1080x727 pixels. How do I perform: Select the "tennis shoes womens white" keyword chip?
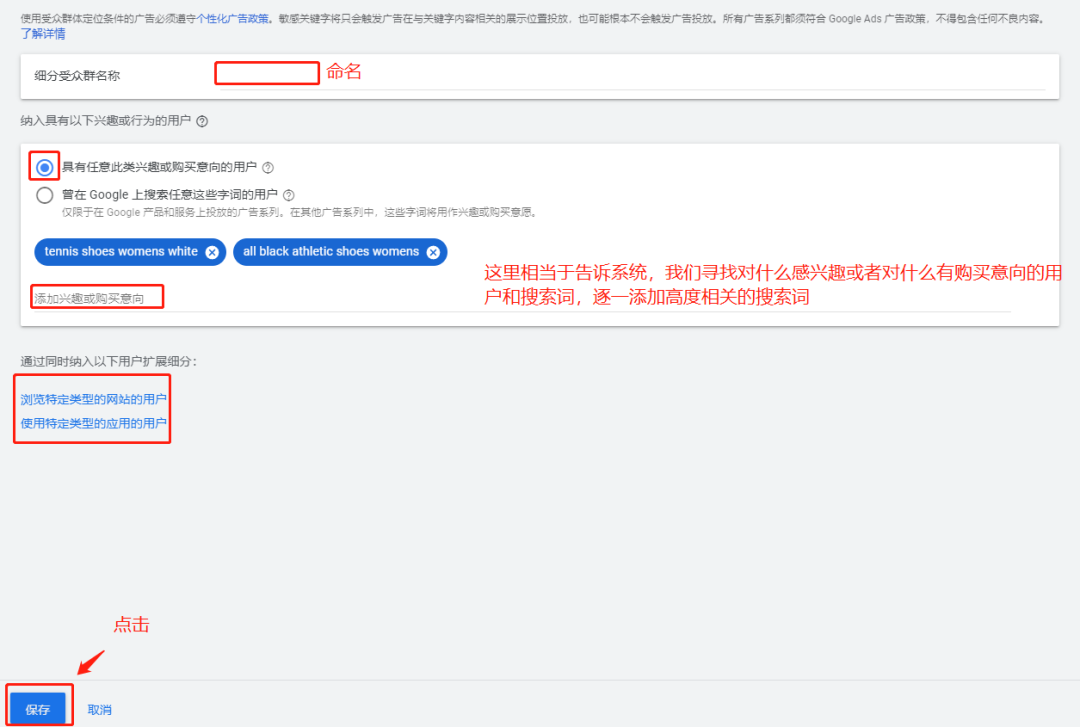tap(120, 252)
